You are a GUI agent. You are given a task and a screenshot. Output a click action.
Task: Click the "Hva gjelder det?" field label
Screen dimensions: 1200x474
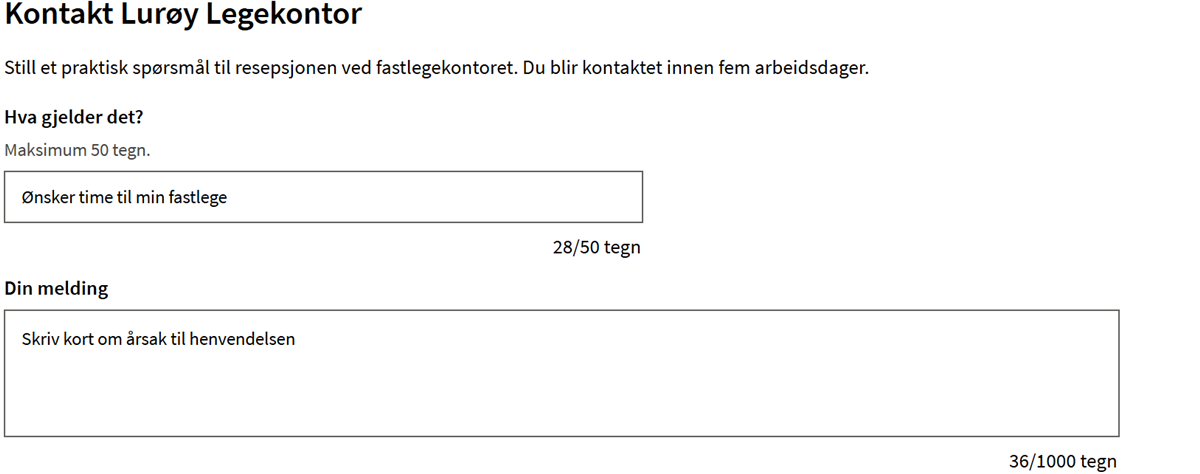[x=74, y=118]
